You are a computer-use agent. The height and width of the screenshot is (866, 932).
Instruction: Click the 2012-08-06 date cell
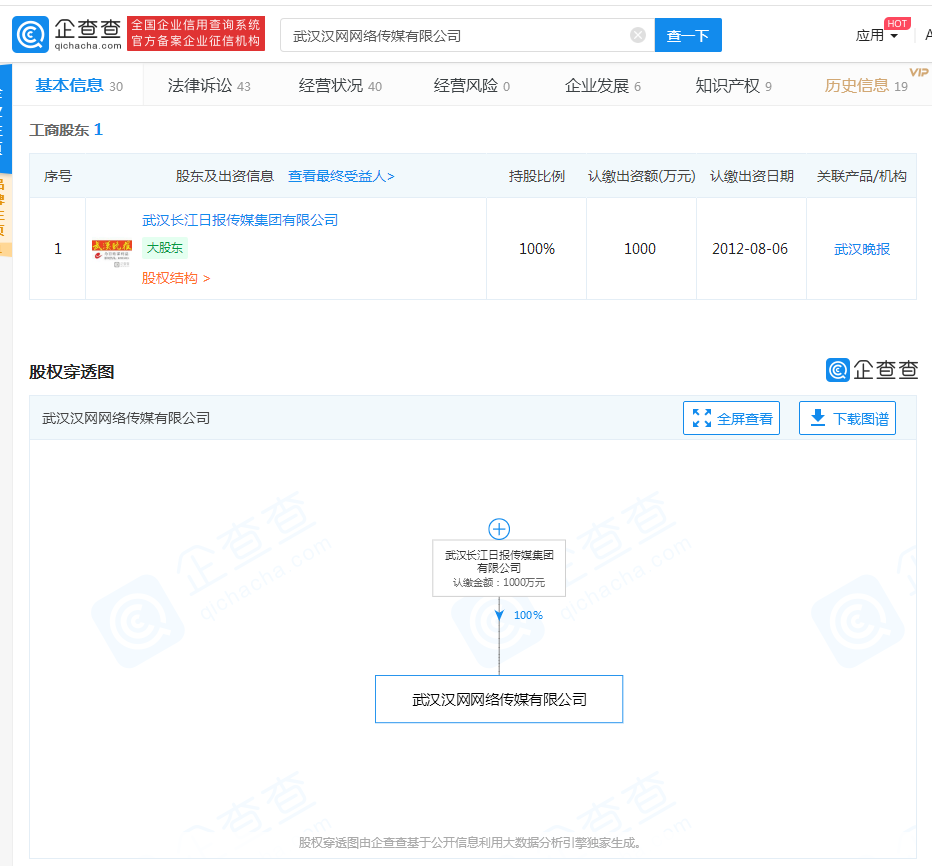pos(750,249)
